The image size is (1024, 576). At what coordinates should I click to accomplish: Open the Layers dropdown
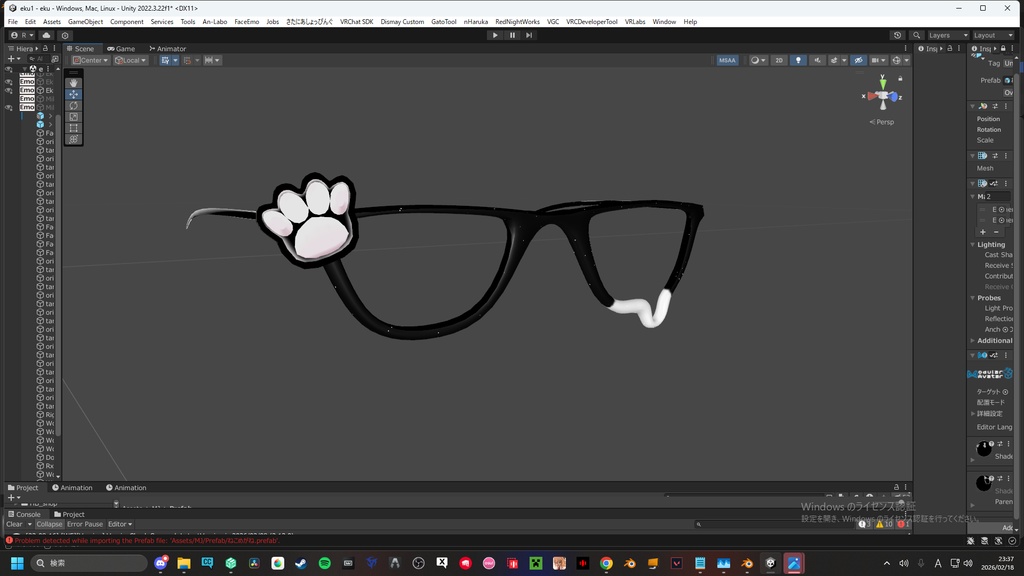click(x=947, y=35)
